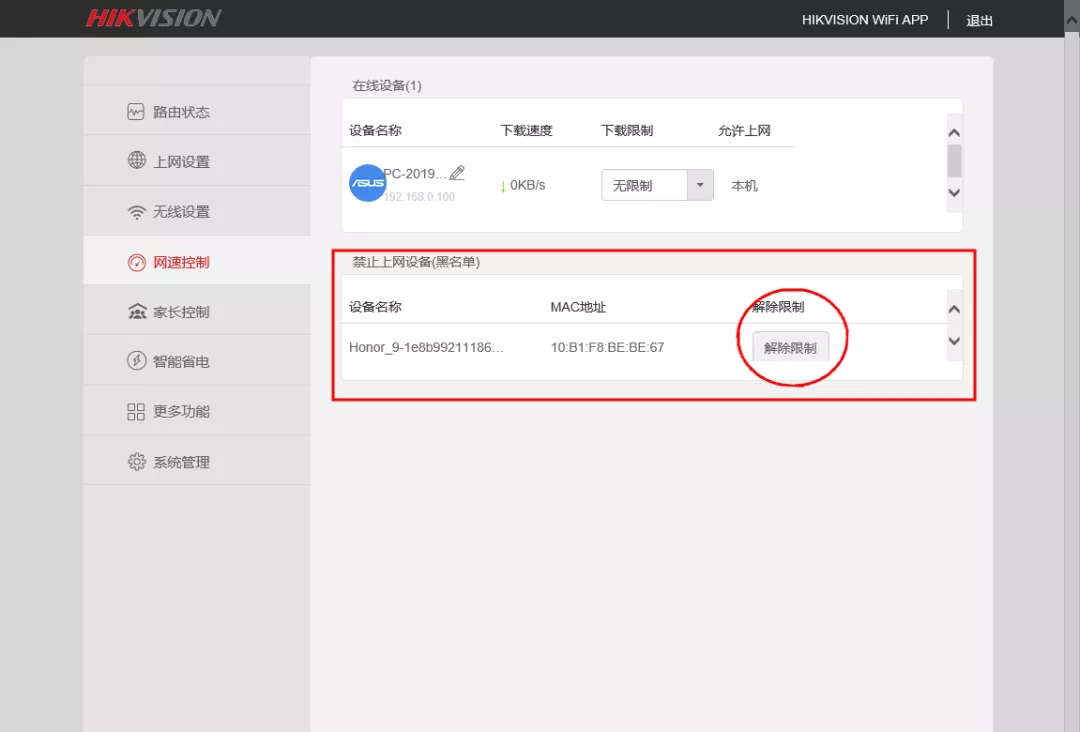
Task: Click the family icon for 家长控制
Action: [137, 311]
